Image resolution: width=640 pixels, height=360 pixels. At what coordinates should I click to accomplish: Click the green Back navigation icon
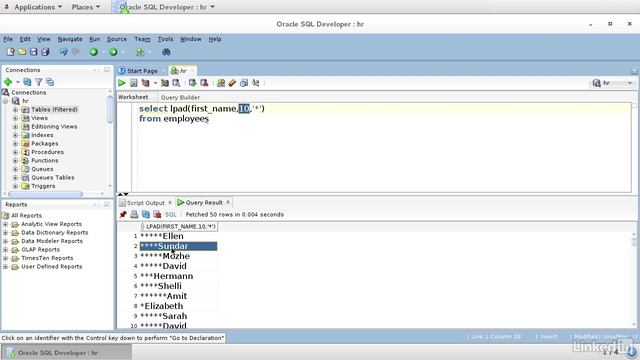[x=94, y=52]
